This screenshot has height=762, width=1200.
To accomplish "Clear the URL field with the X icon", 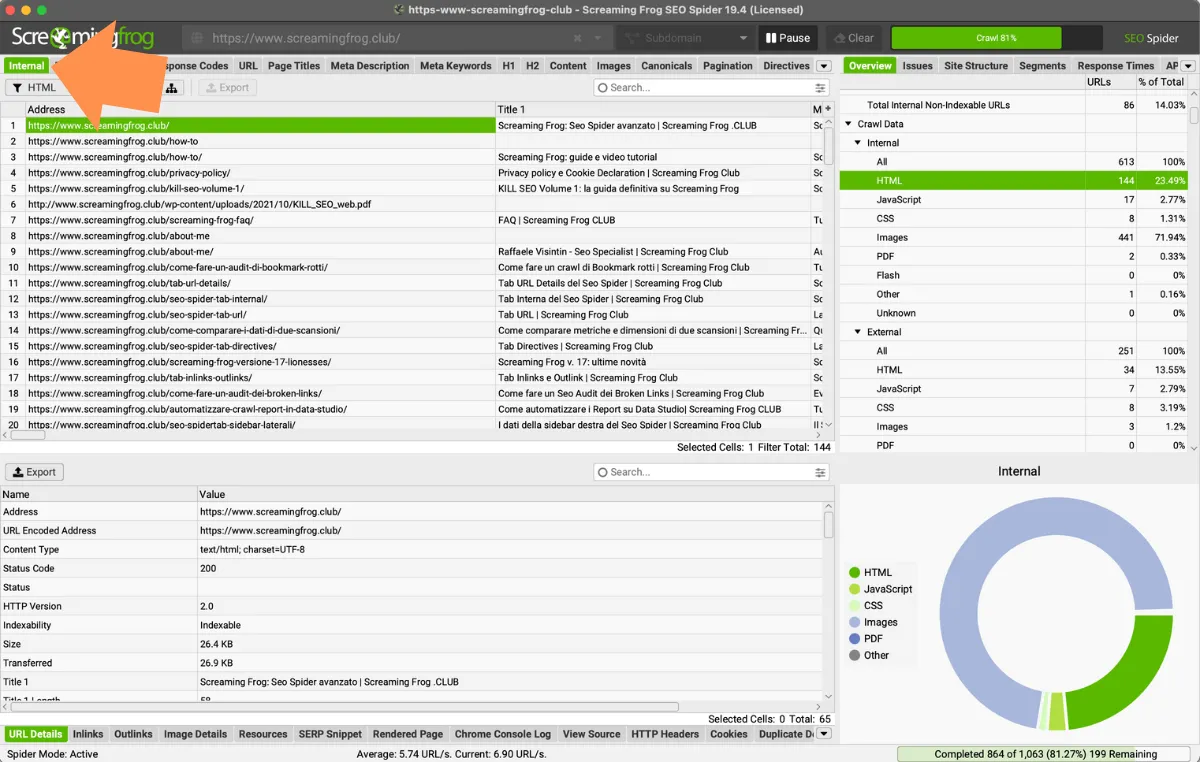I will pyautogui.click(x=577, y=38).
